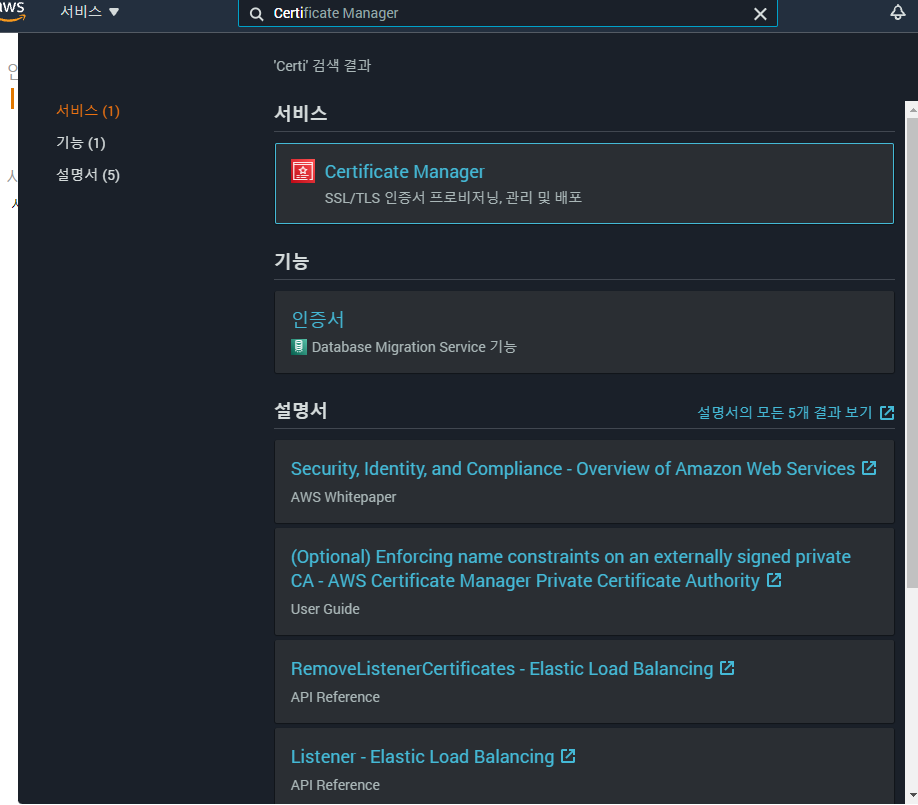This screenshot has height=805, width=918.
Task: Open 설명서의 모든 5개 결과 보기 link
Action: point(785,412)
